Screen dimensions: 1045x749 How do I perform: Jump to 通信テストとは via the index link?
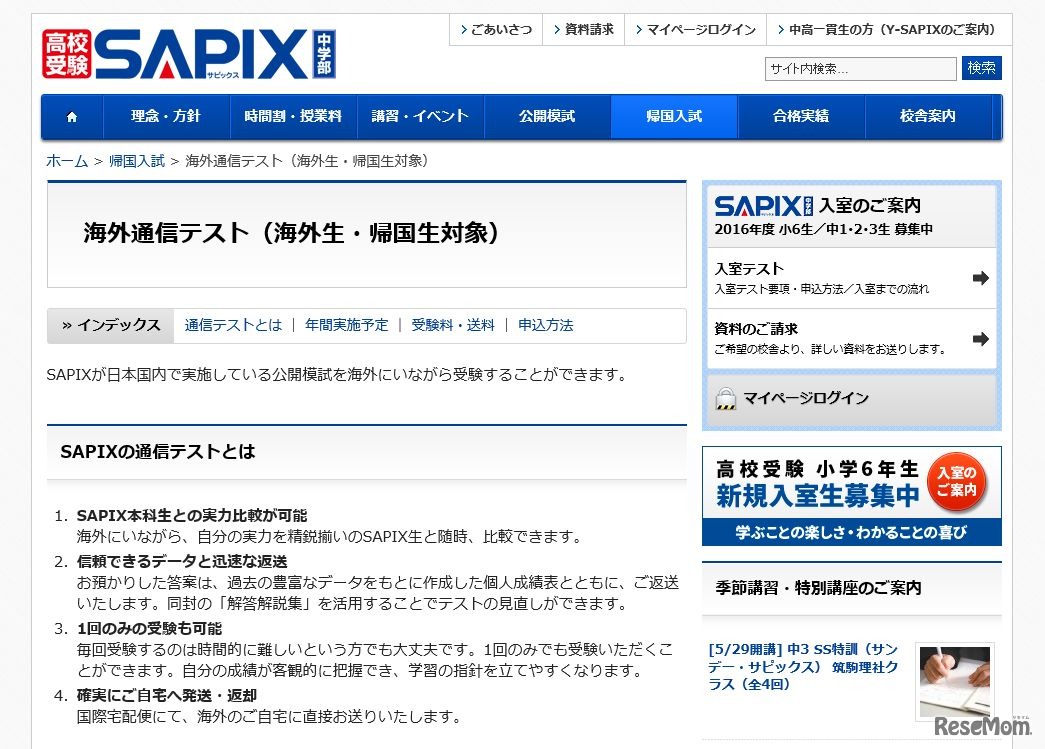[x=232, y=325]
